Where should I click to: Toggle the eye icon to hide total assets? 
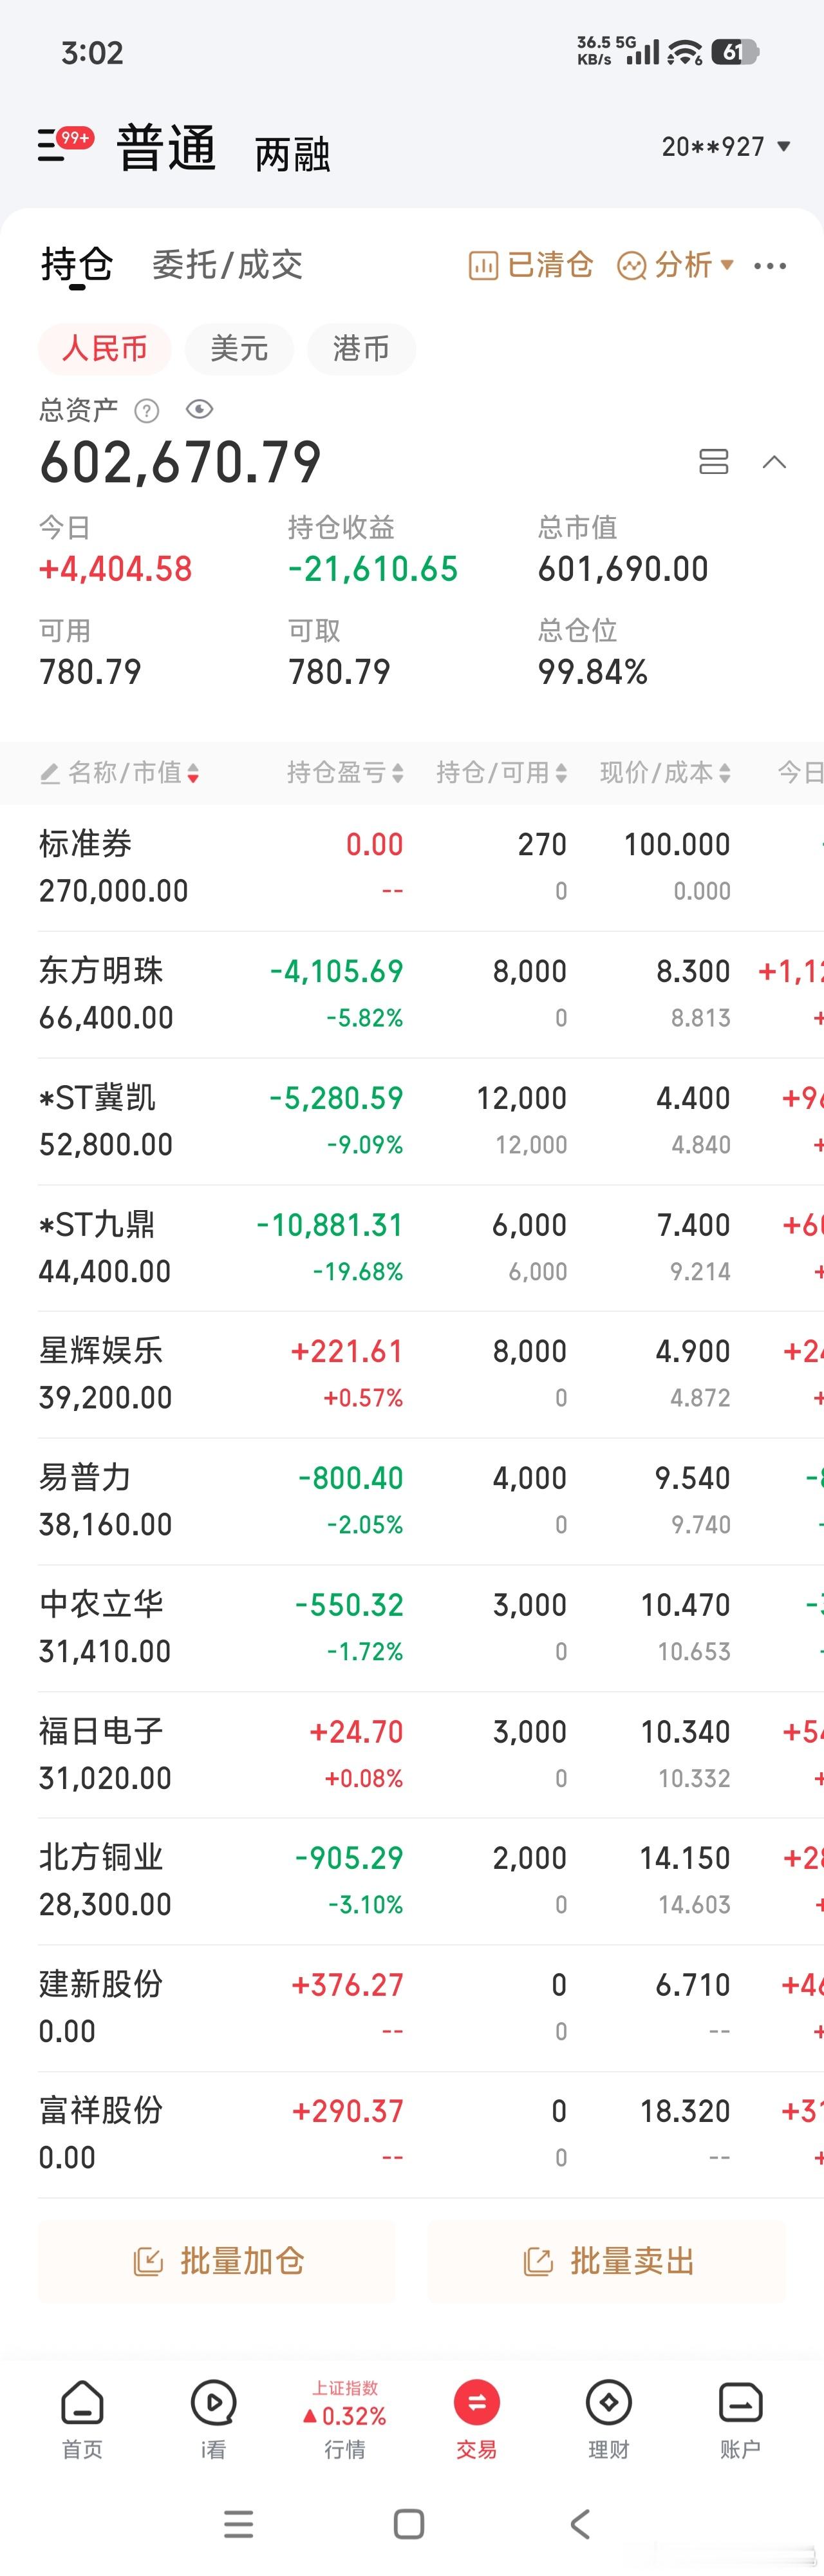(x=200, y=409)
